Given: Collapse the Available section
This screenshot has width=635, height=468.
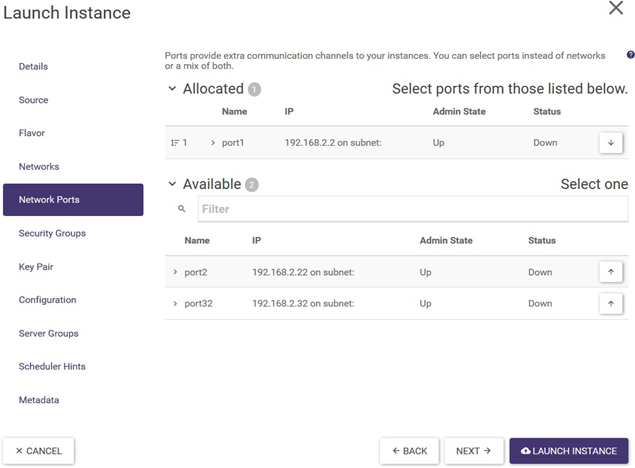Looking at the screenshot, I should 172,184.
